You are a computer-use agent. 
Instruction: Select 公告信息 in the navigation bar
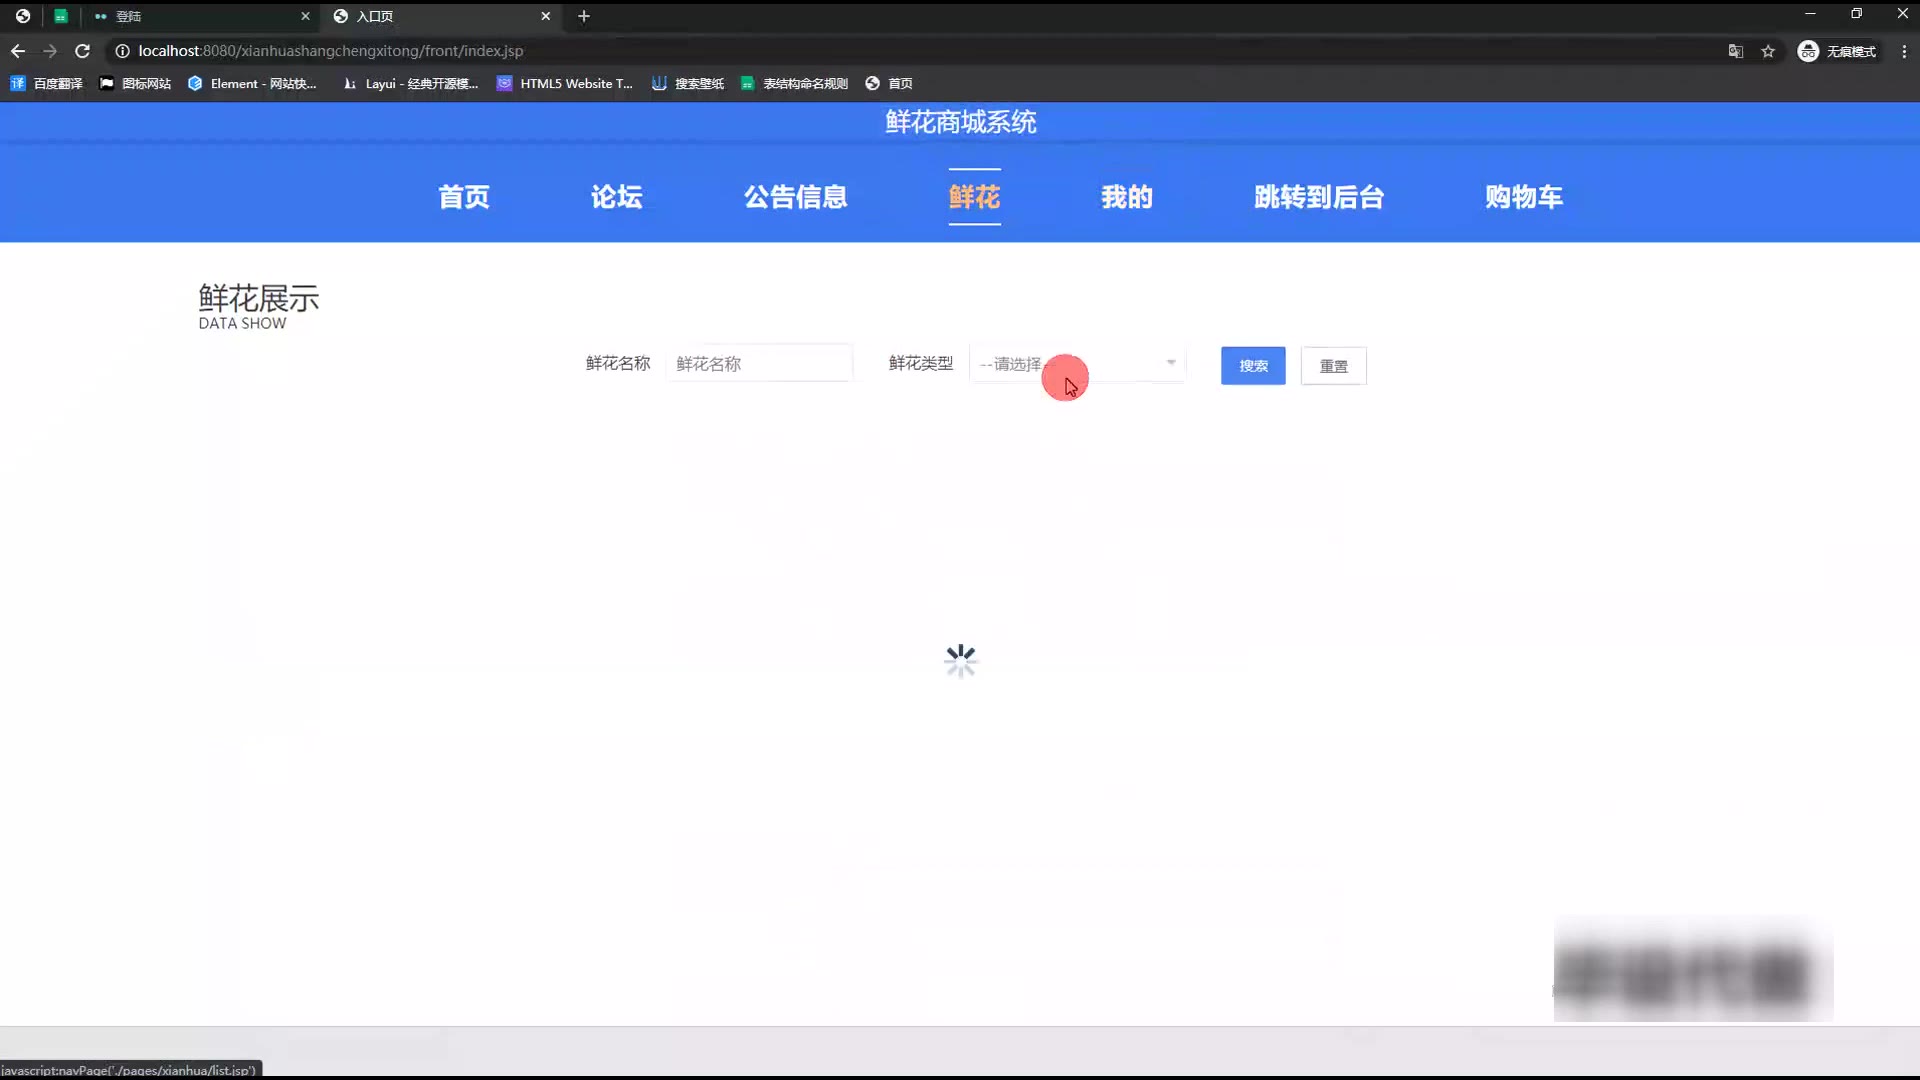pyautogui.click(x=795, y=197)
